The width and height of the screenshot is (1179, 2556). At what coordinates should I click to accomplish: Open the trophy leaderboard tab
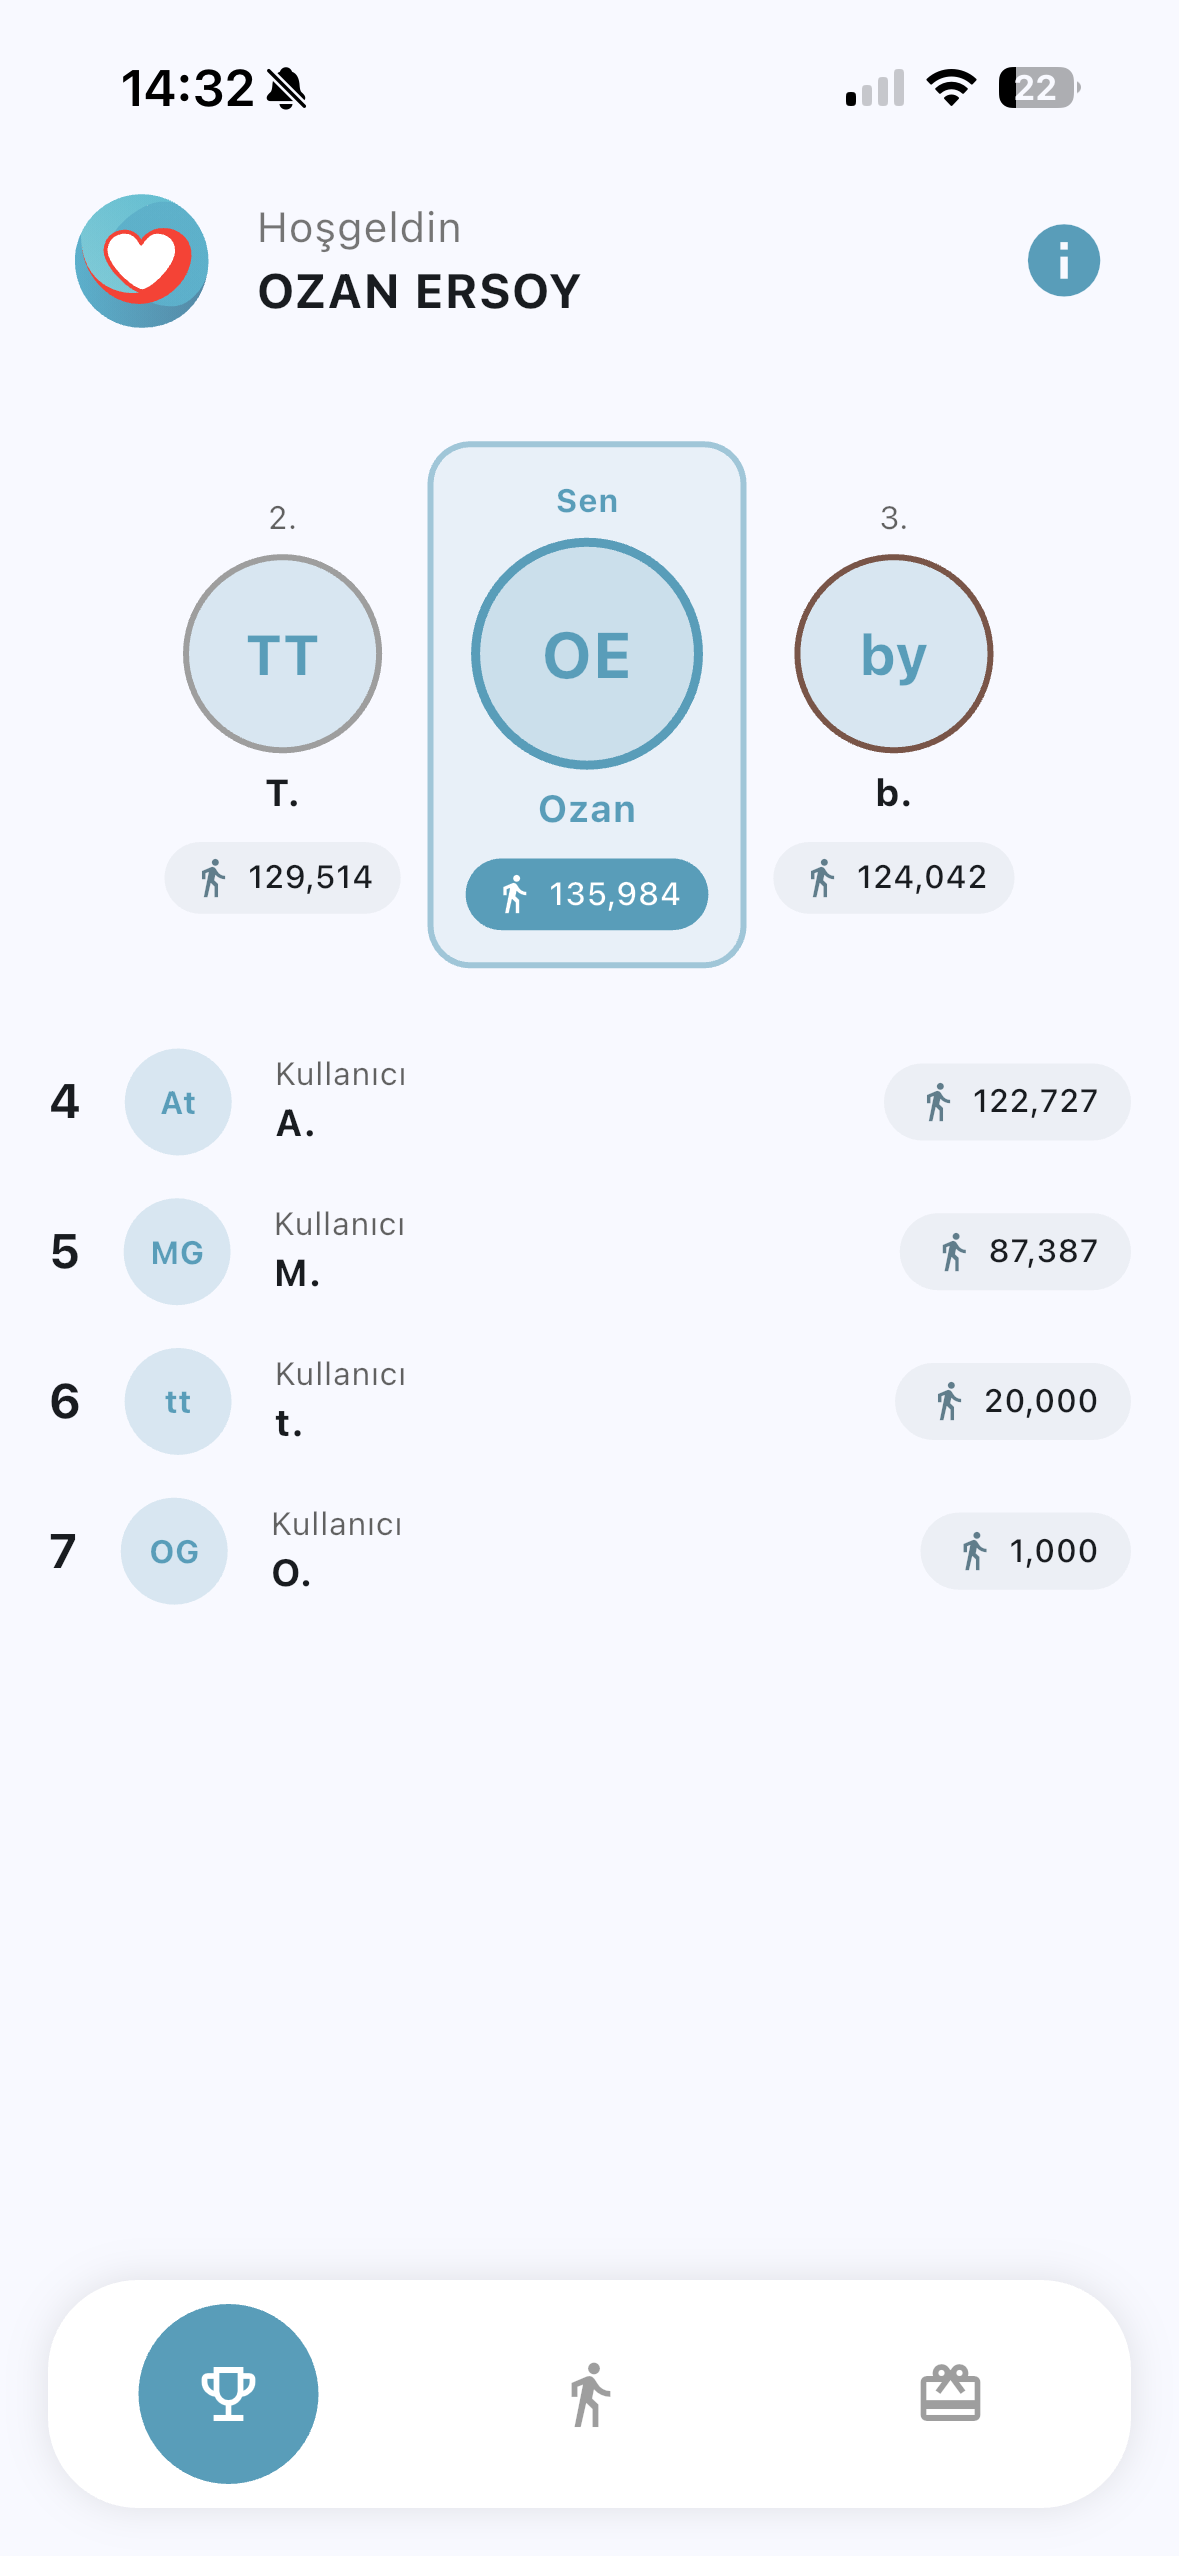(228, 2393)
